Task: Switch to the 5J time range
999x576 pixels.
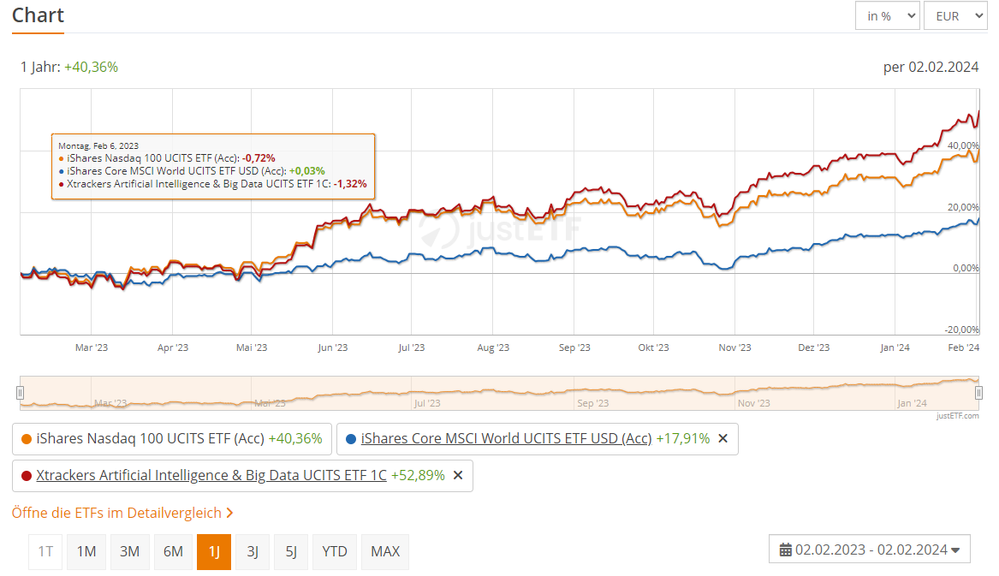Action: (x=291, y=552)
